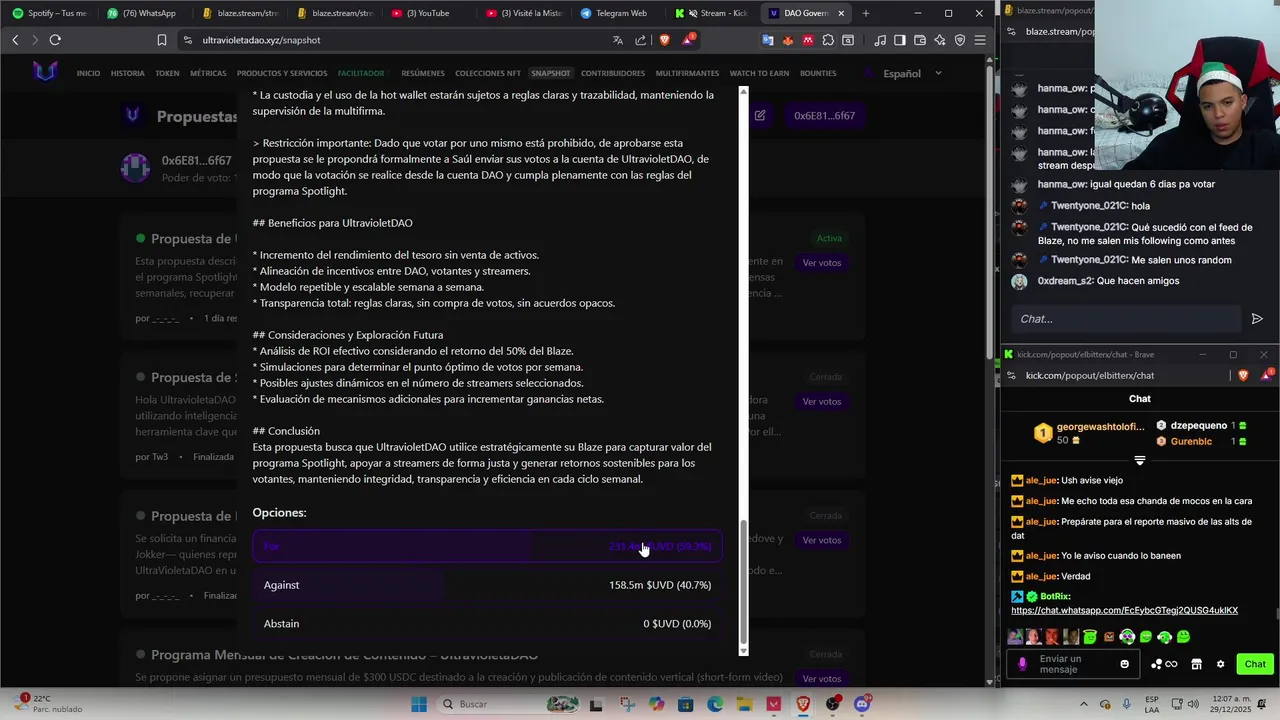The image size is (1280, 720).
Task: Click the edit pencil icon beside the wallet address
Action: point(760,115)
